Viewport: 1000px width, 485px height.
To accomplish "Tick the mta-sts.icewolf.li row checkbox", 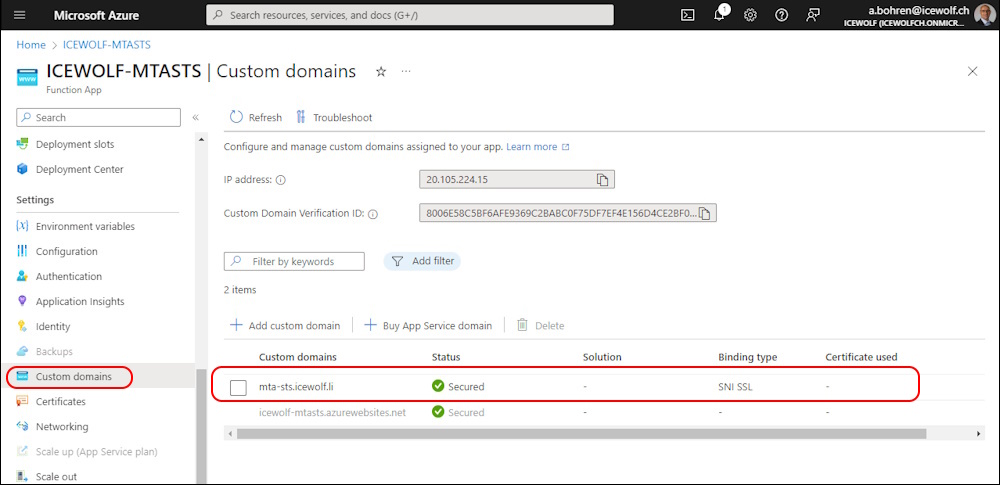I will (x=238, y=387).
